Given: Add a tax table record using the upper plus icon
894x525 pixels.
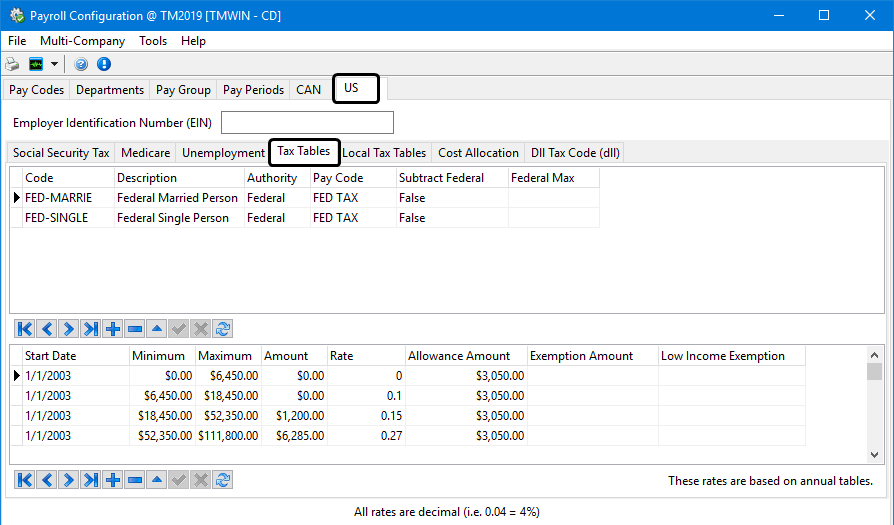Looking at the screenshot, I should click(x=113, y=329).
